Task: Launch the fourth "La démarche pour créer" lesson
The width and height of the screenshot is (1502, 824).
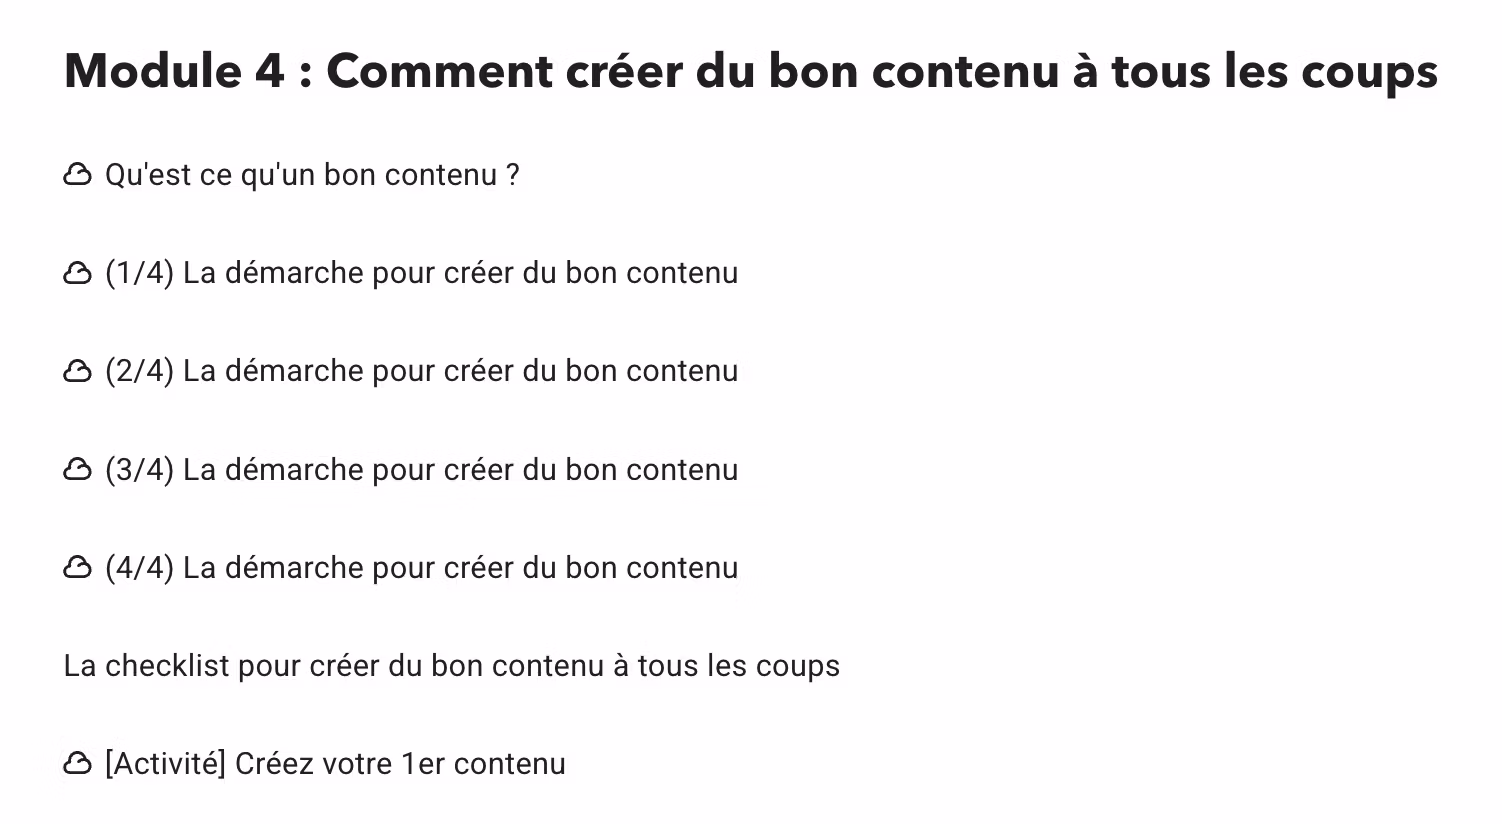Action: (x=460, y=568)
